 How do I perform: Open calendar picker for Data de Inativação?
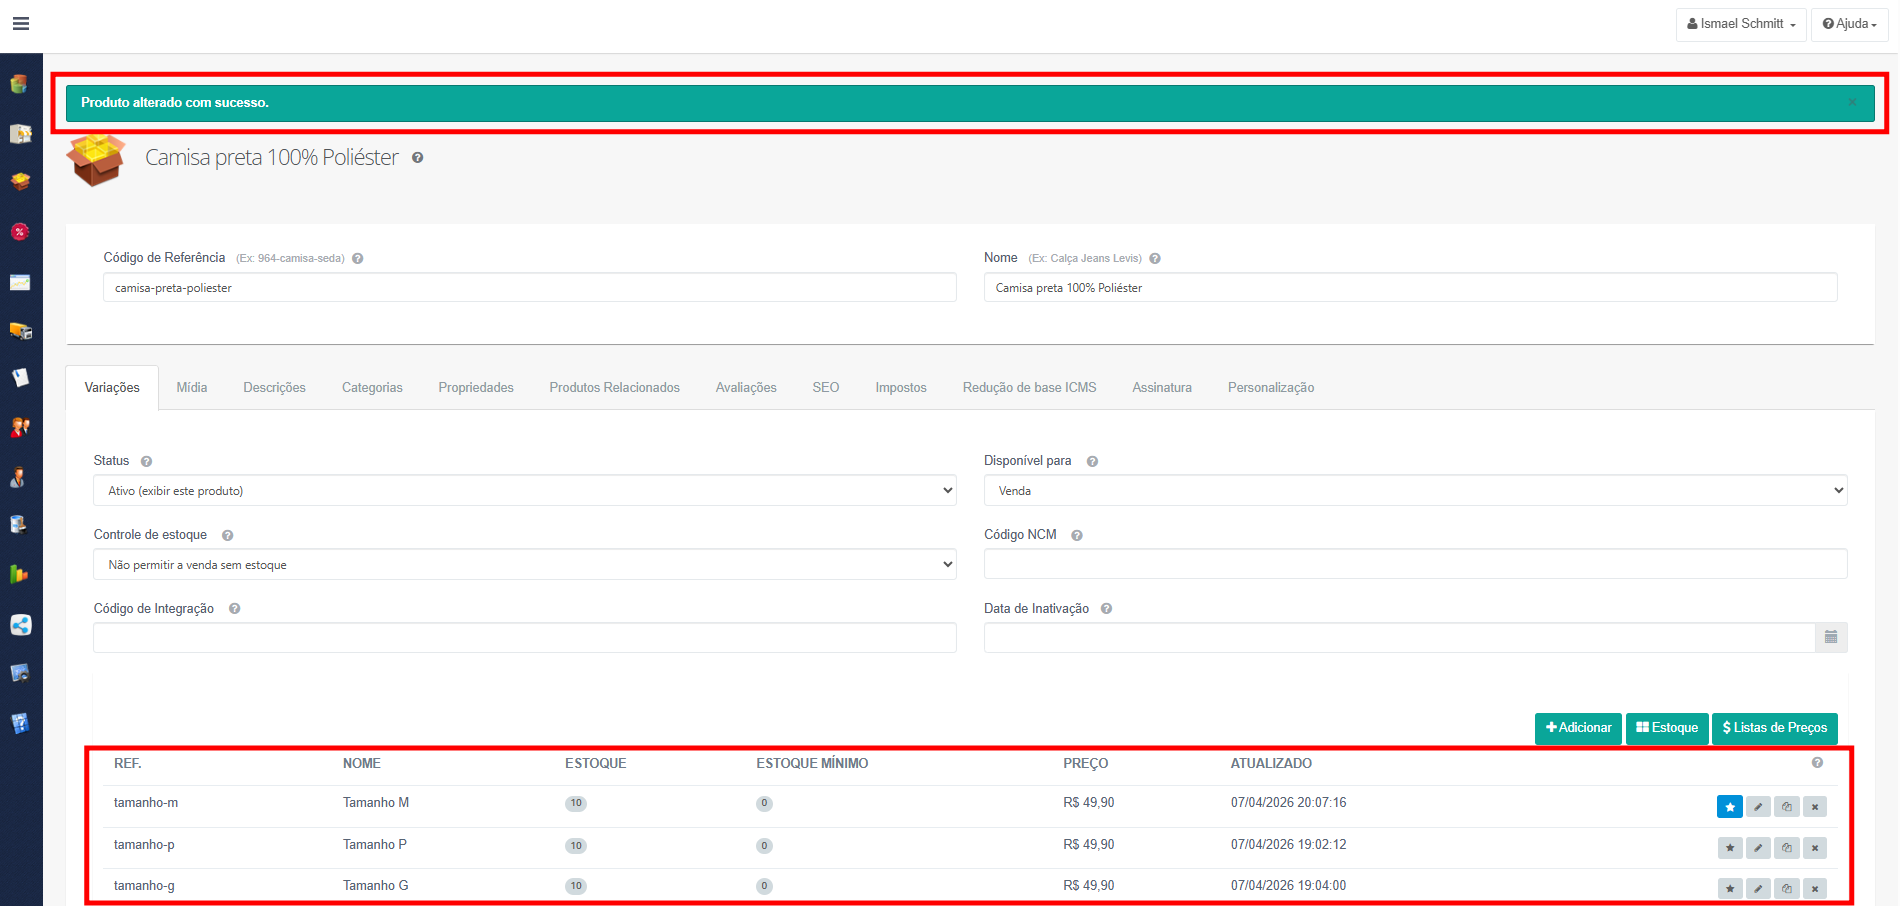click(x=1830, y=637)
